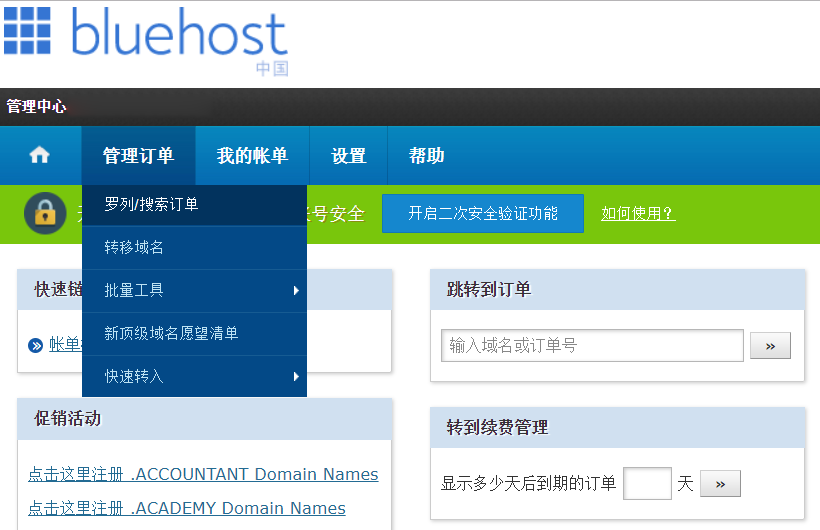Click » button next to 天
Viewport: 820px width, 530px height.
[x=720, y=483]
